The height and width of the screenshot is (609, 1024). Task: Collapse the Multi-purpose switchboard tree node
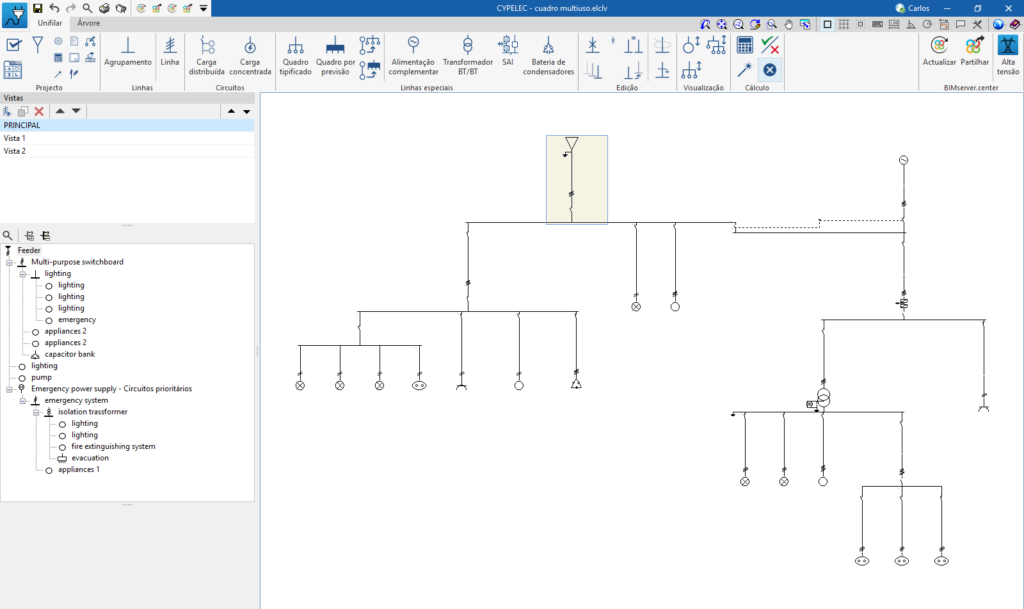tap(9, 262)
